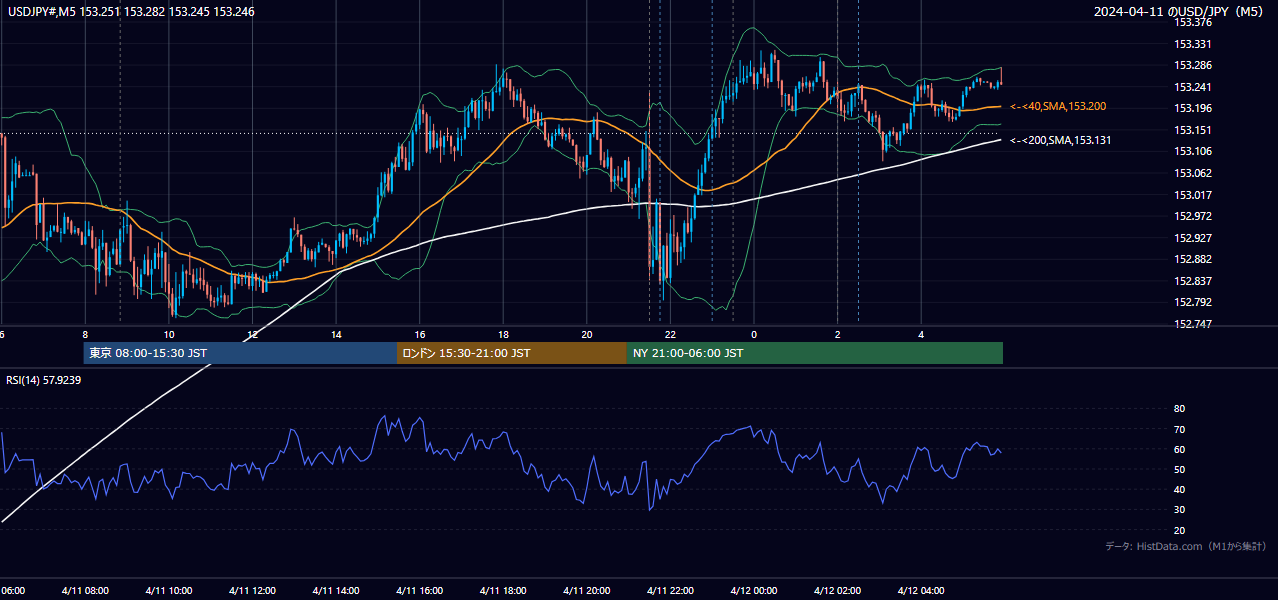This screenshot has width=1278, height=600.
Task: Click the 4/11 22:00 date axis label
Action: [670, 591]
